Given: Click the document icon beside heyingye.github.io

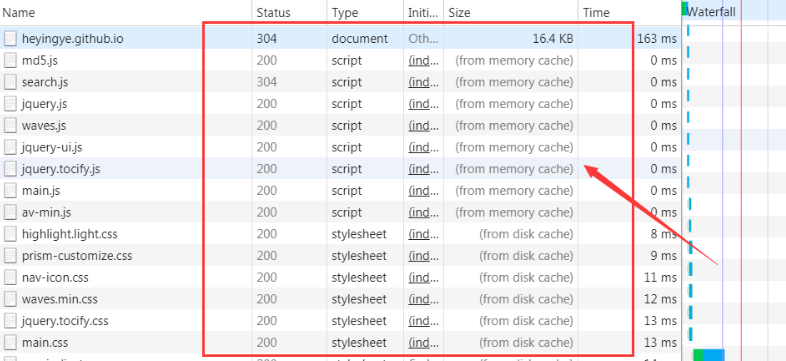Looking at the screenshot, I should pyautogui.click(x=10, y=39).
